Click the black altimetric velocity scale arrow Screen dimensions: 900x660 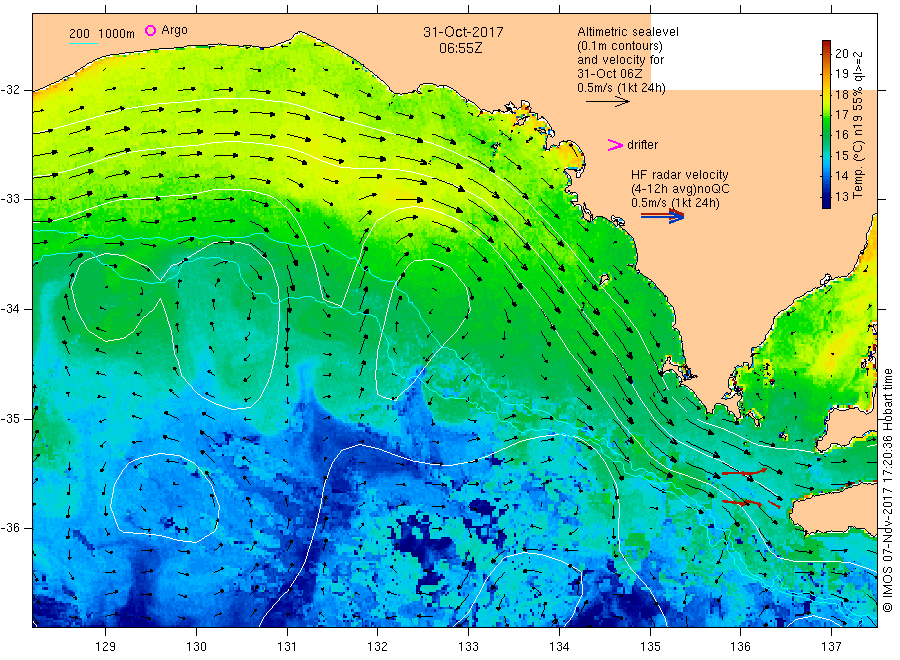[607, 102]
